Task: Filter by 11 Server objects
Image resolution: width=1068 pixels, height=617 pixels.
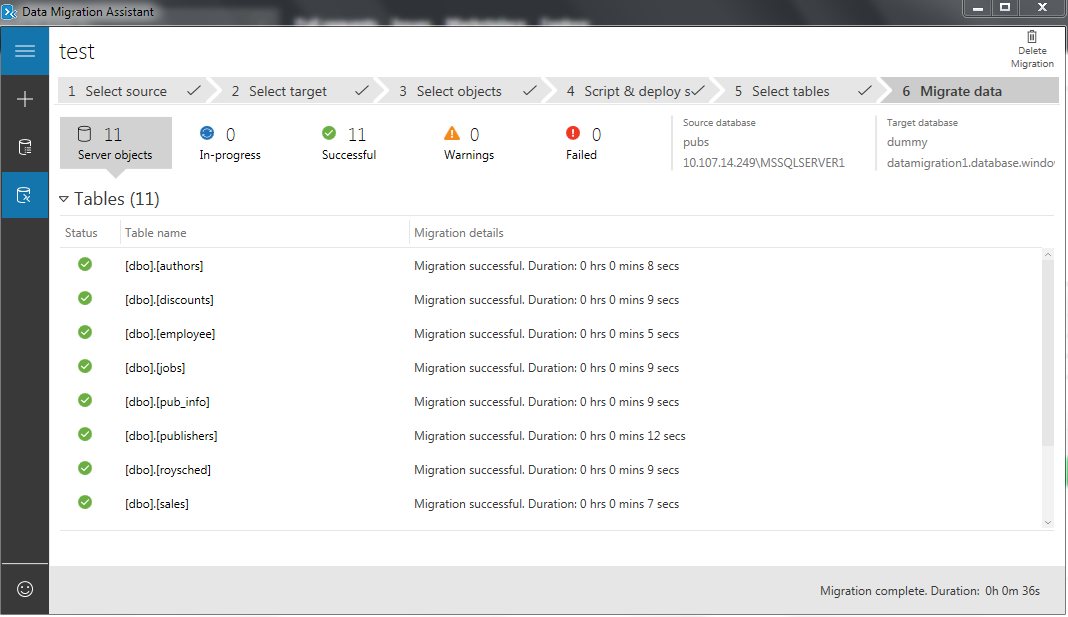Action: [115, 143]
